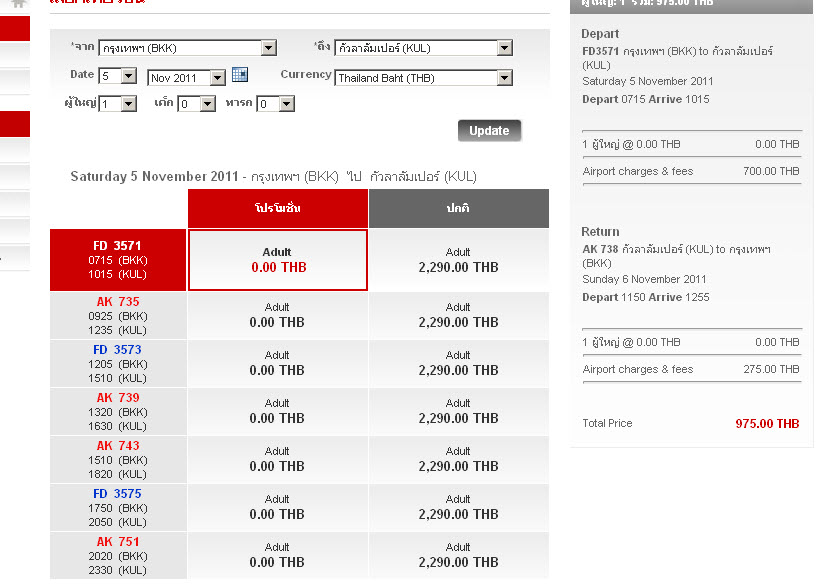
Task: Click the red 975.00 THB total price
Action: tap(767, 424)
